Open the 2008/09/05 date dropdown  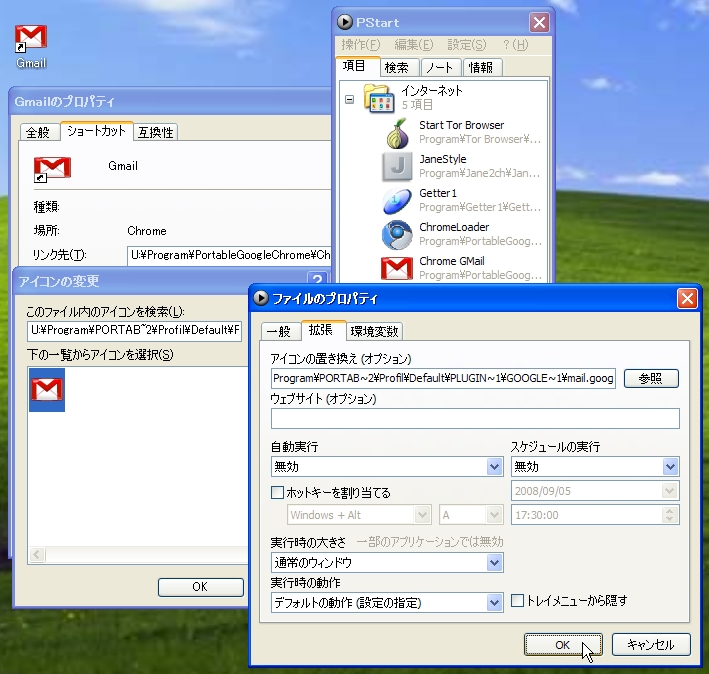pyautogui.click(x=670, y=491)
